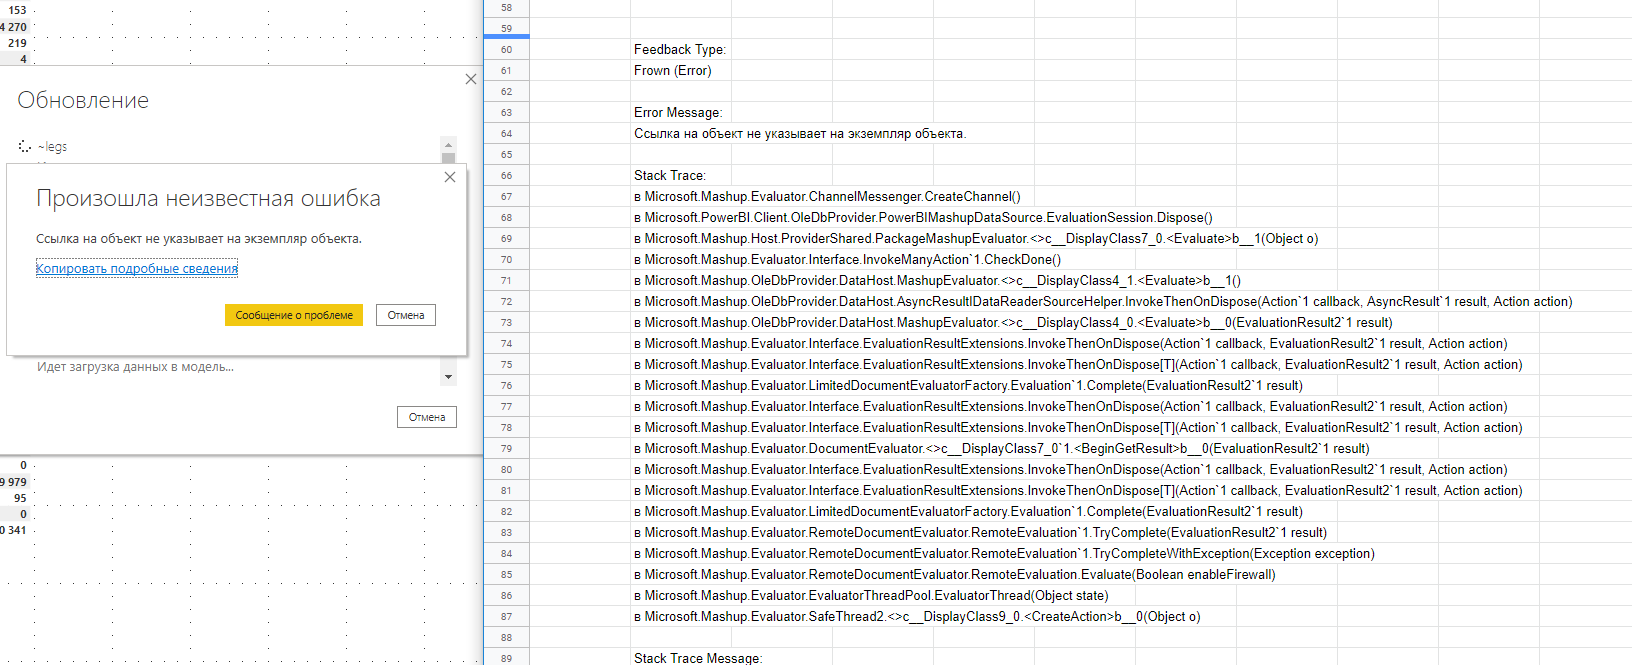Click the Stack Trace Message: cell
Screen dimensions: 1632x665
pyautogui.click(x=698, y=658)
